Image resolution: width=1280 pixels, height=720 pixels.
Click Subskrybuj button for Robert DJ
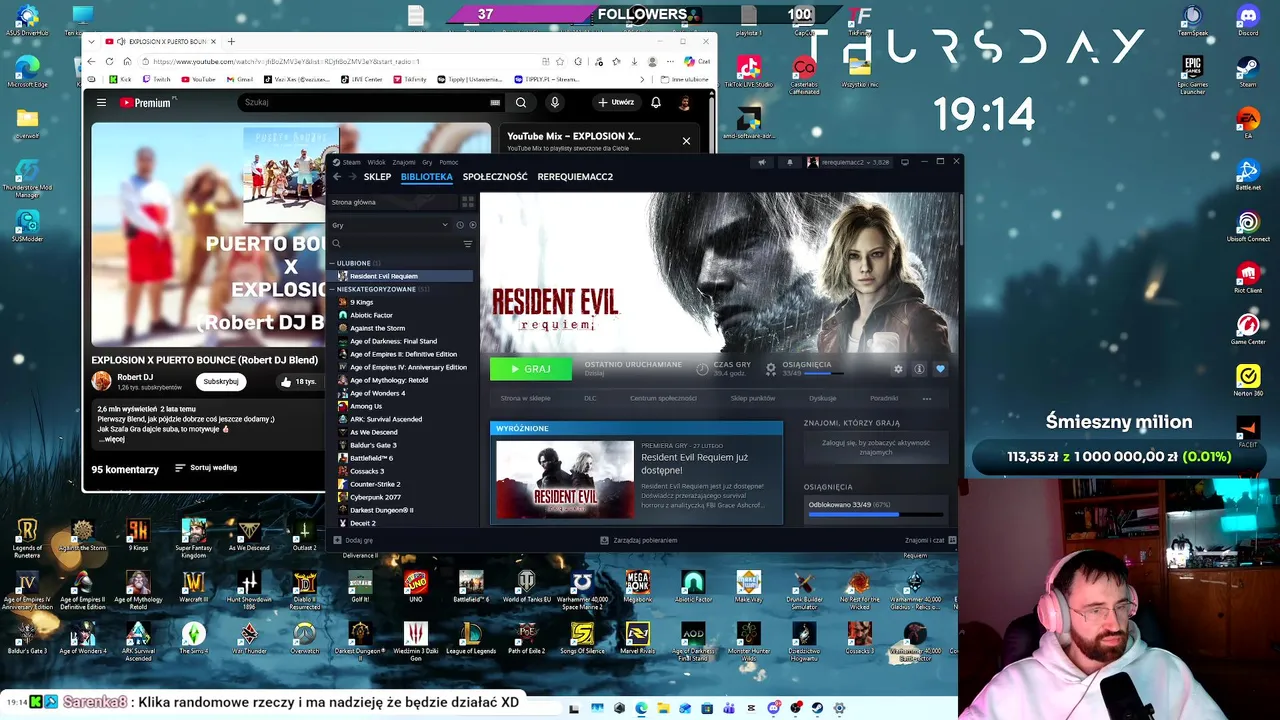221,381
